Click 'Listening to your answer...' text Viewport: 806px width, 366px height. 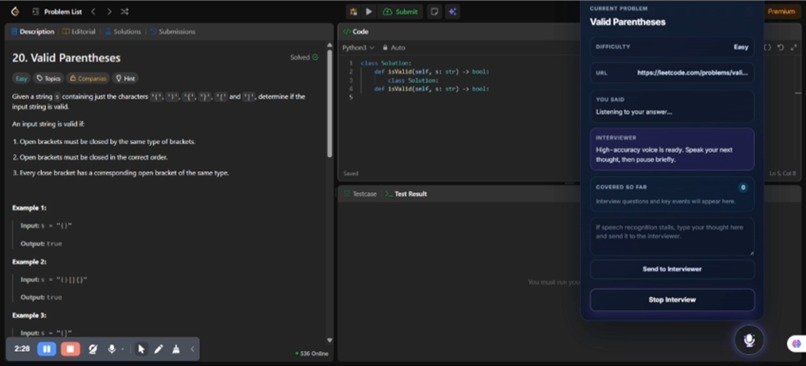coord(634,112)
